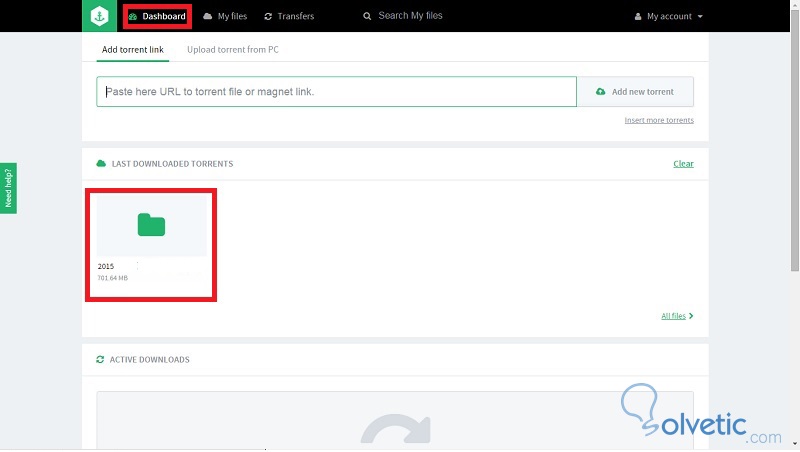Image resolution: width=800 pixels, height=452 pixels.
Task: Click the Add new torrent button
Action: click(x=635, y=92)
